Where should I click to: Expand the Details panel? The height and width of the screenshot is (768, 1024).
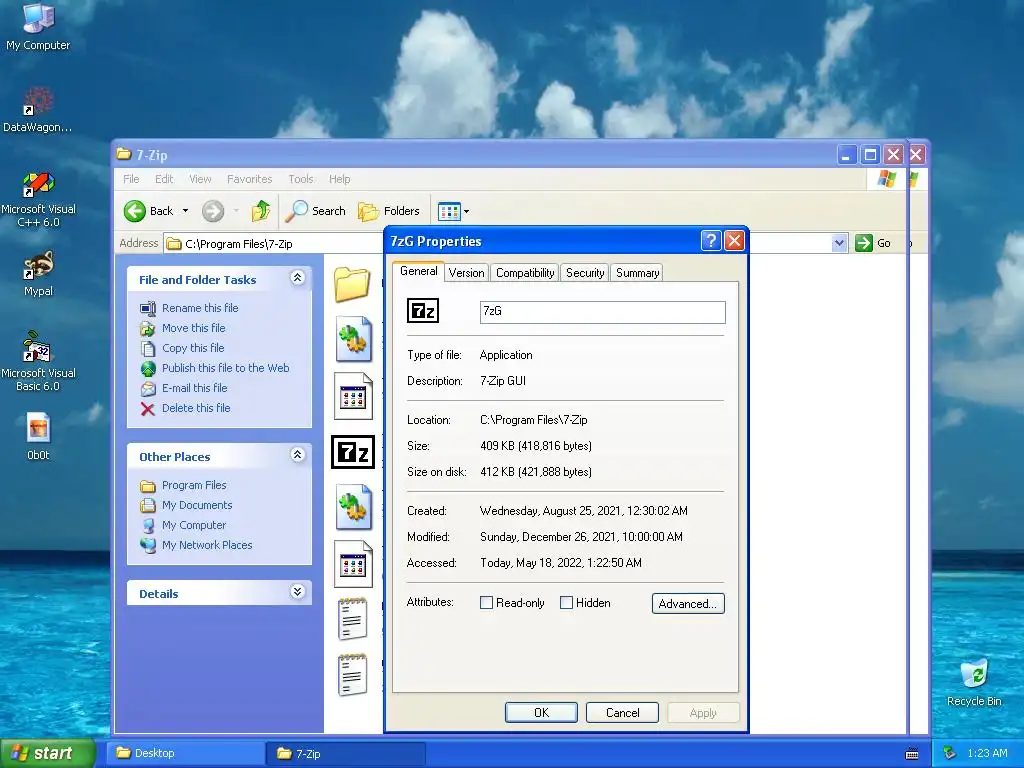297,592
